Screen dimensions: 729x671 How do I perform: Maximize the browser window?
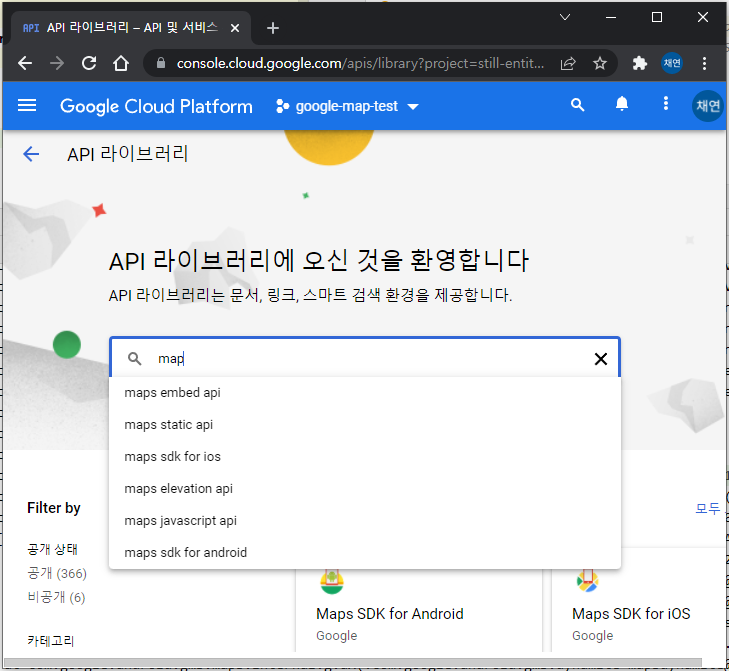pyautogui.click(x=656, y=17)
